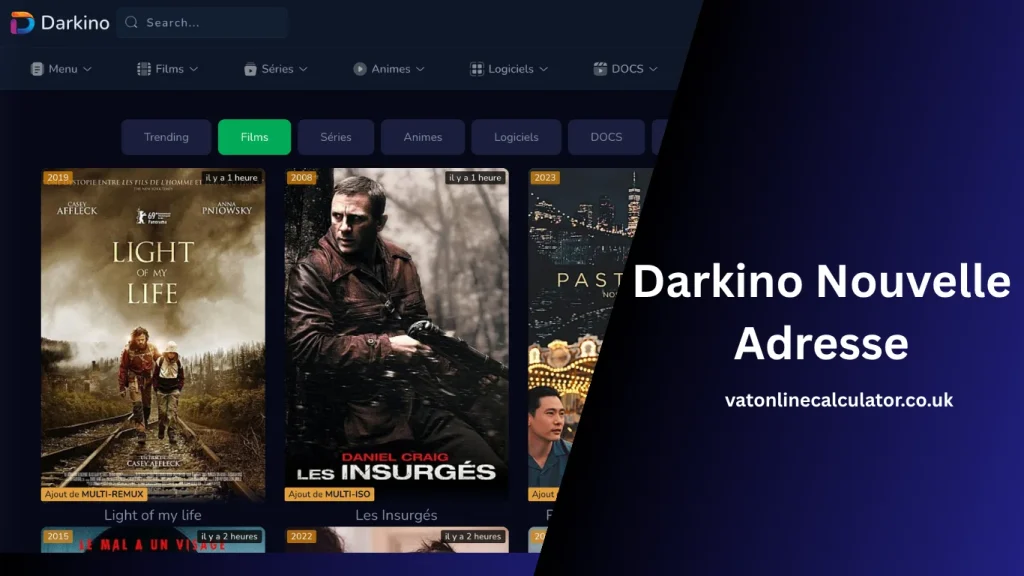Open the 2015 'Le Mal a un Visage' poster
The height and width of the screenshot is (576, 1024).
pos(153,540)
